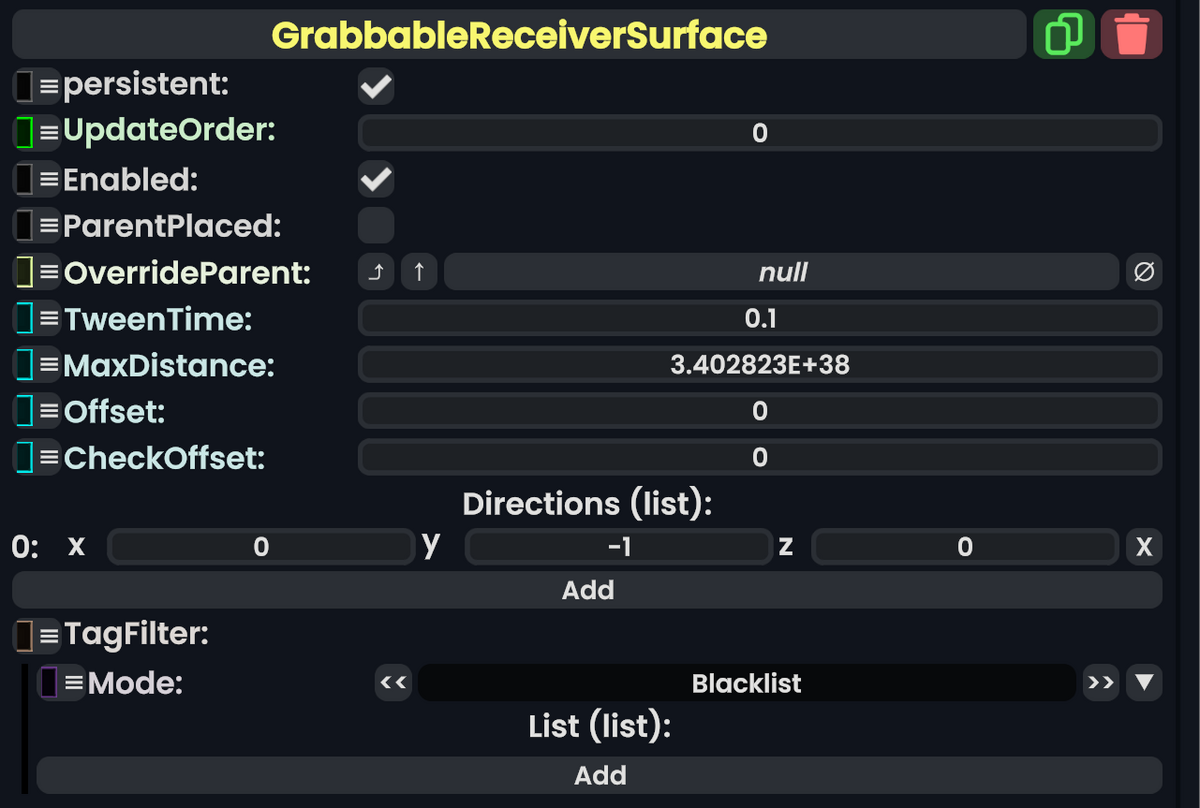Click >> to cycle Mode forward

(1100, 682)
